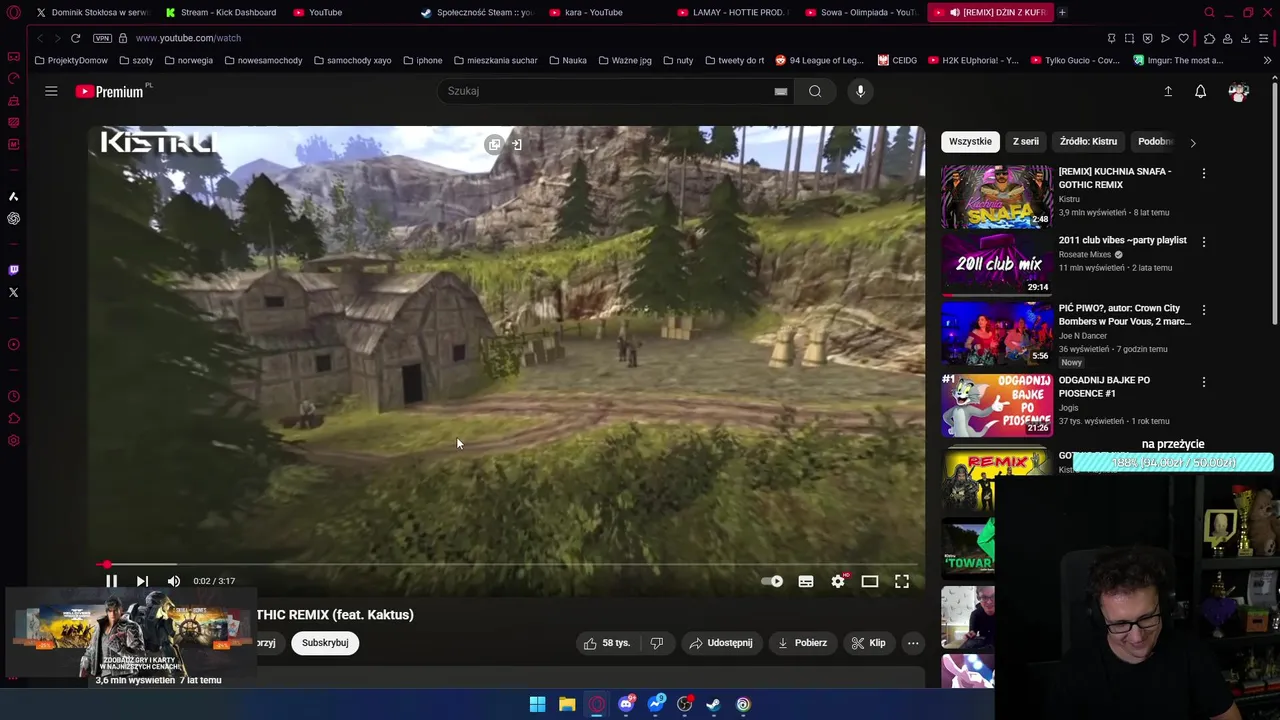Open the KUCHNIA SNAFA video thumbnail
The height and width of the screenshot is (720, 1280).
996,197
